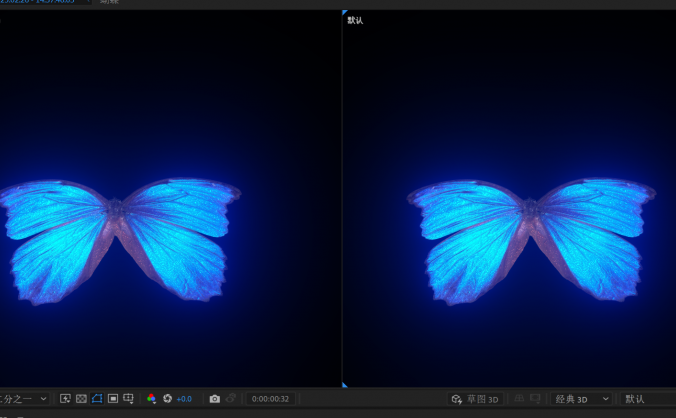This screenshot has height=418, width=676.
Task: Click the extended viewer icon
Action: 535,399
